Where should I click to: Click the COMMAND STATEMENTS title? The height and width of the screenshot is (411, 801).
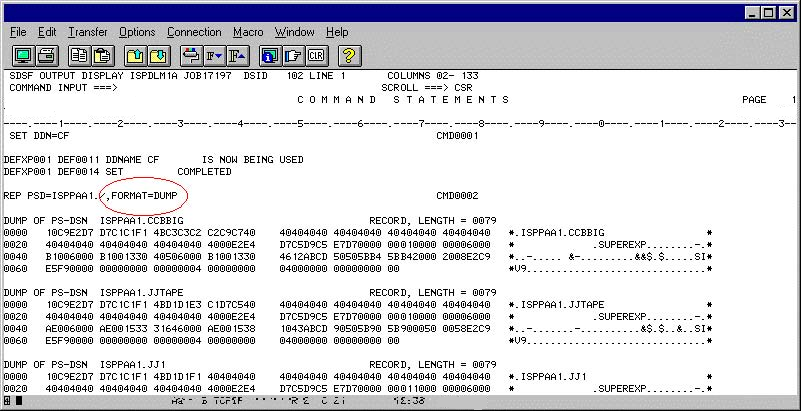[x=404, y=100]
